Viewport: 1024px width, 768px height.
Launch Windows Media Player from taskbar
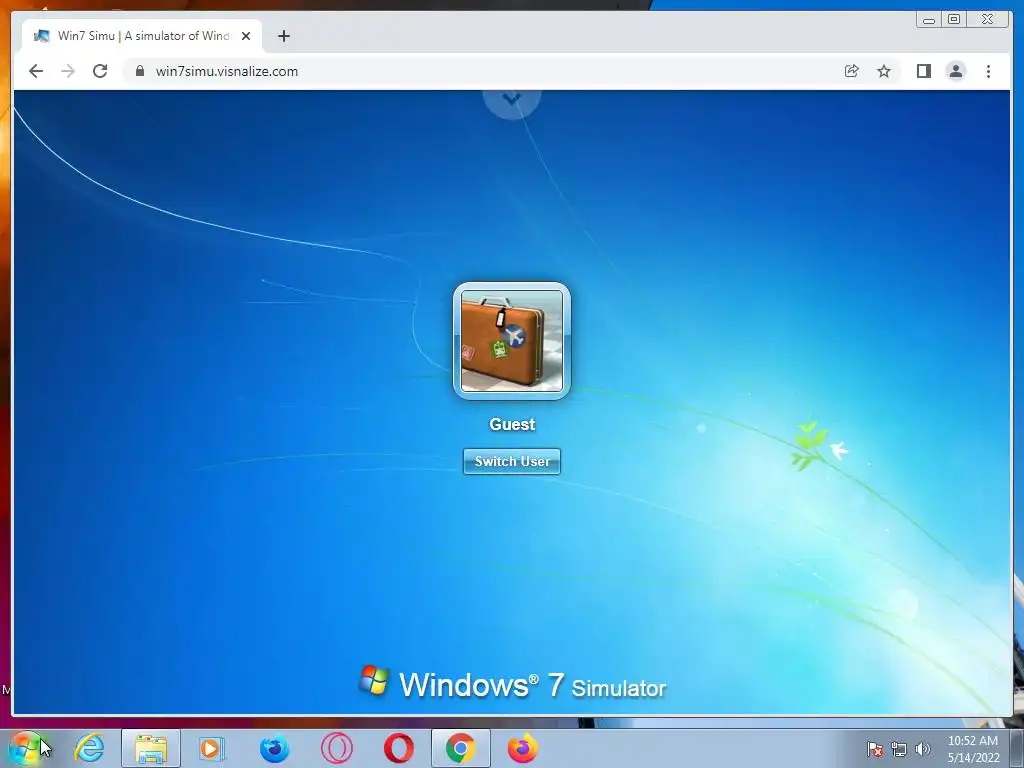[212, 749]
